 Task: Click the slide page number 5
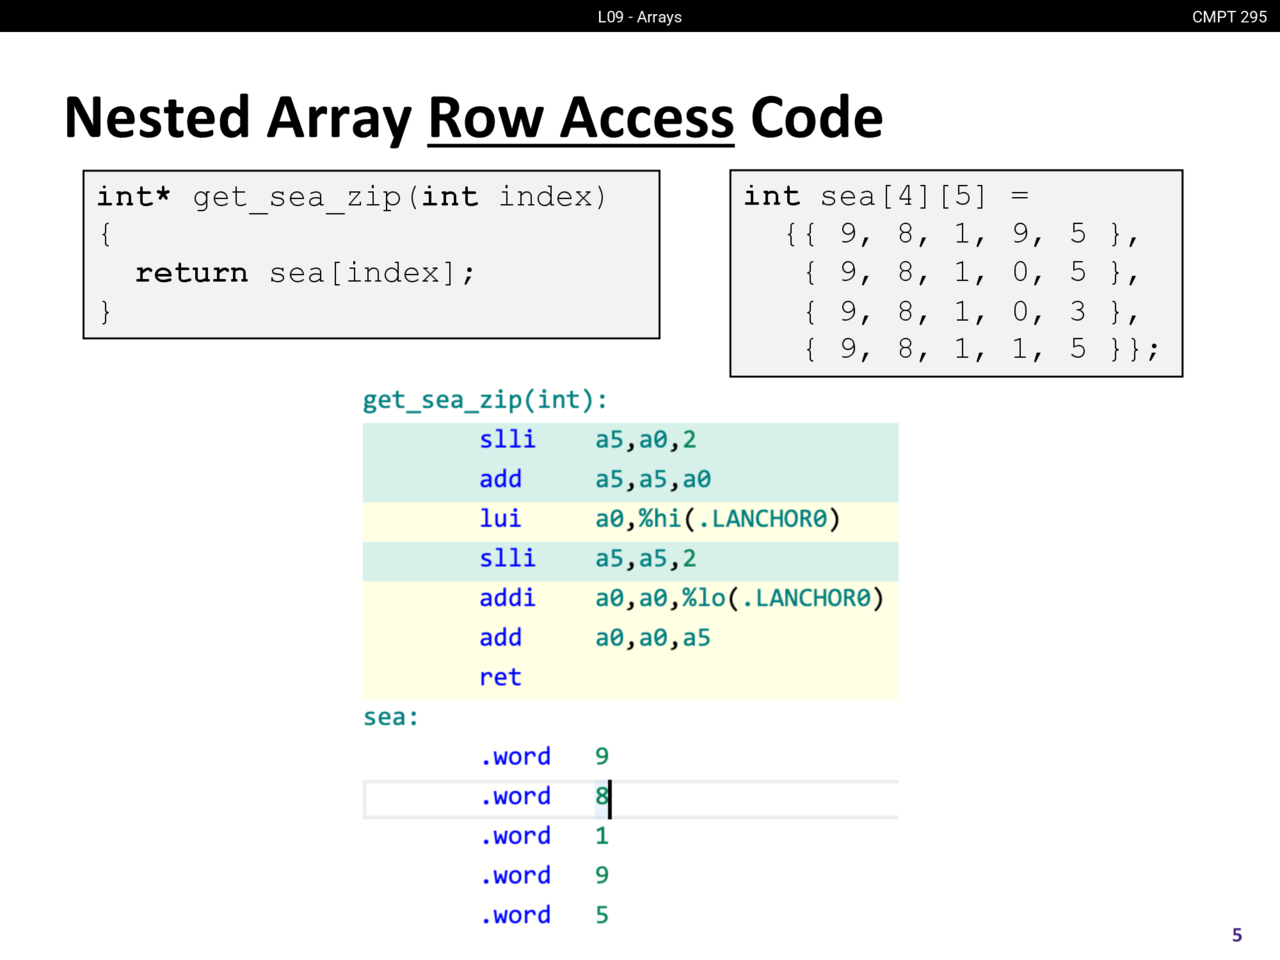coord(1237,935)
